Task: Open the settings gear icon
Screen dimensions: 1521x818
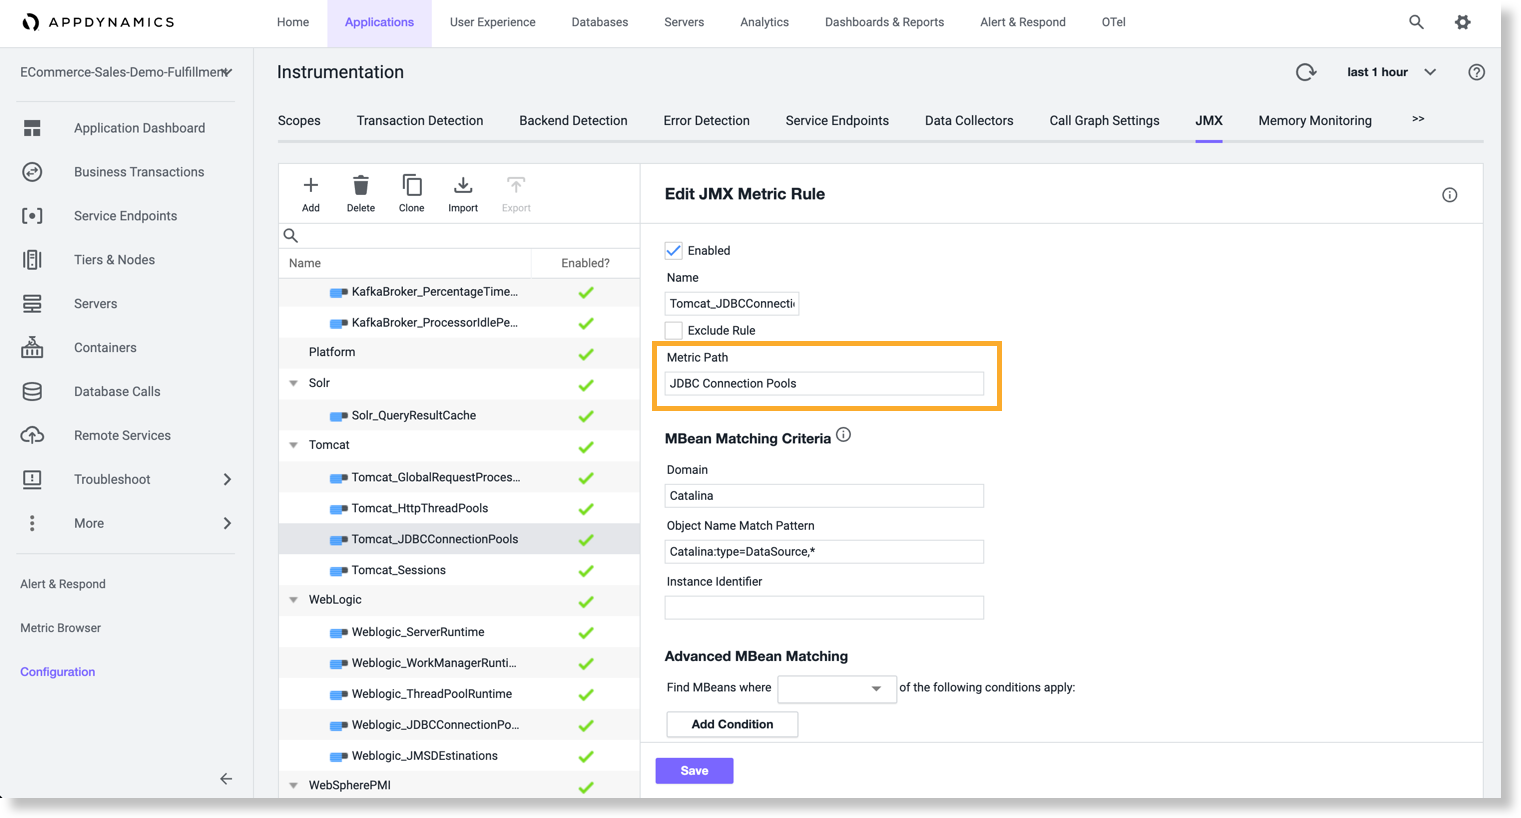Action: click(x=1463, y=22)
